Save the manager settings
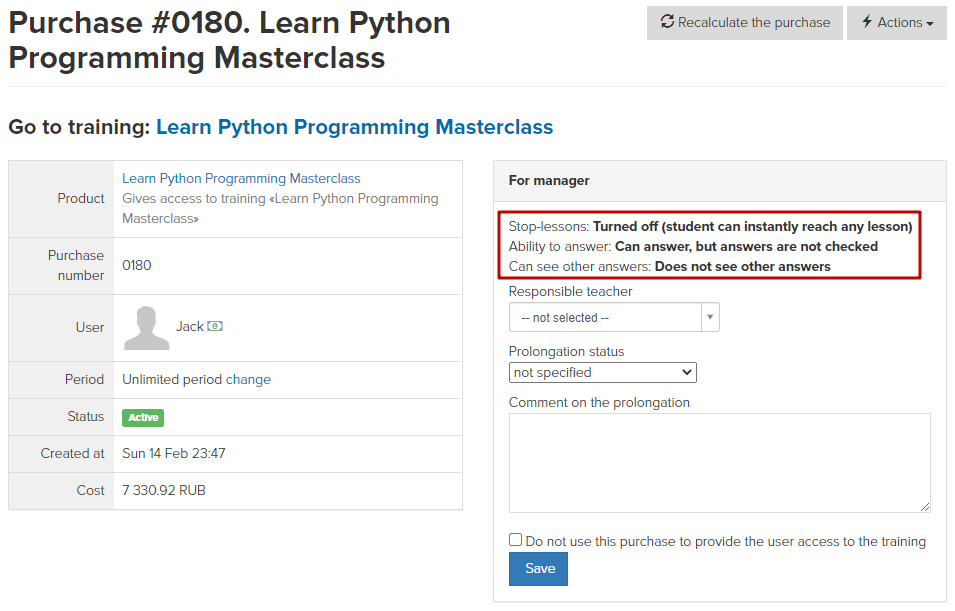 coord(538,568)
